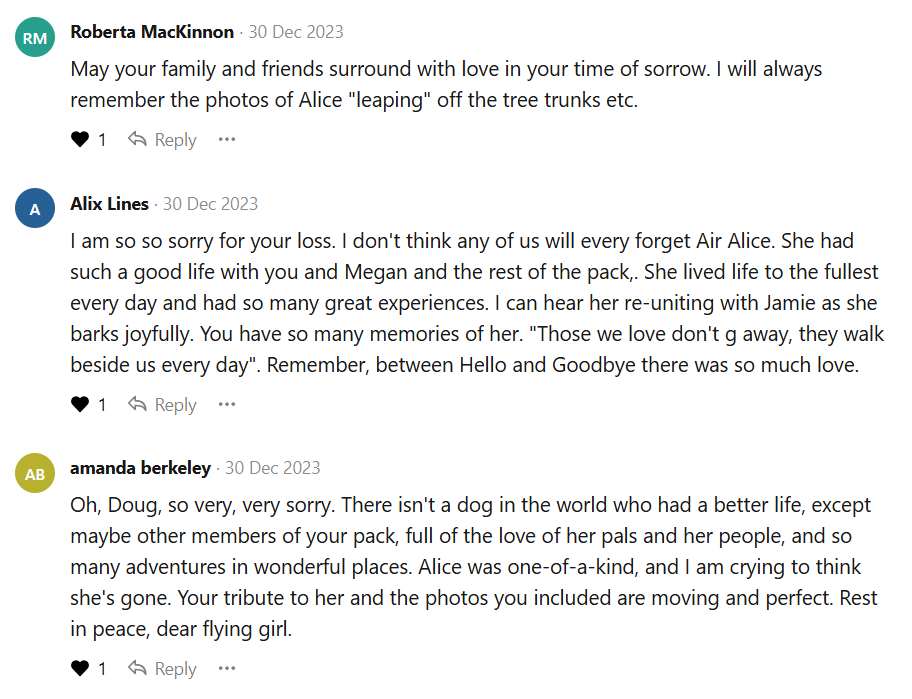This screenshot has width=912, height=699.
Task: Open the date stamp on Roberta MacKinnon's comment
Action: (x=296, y=32)
